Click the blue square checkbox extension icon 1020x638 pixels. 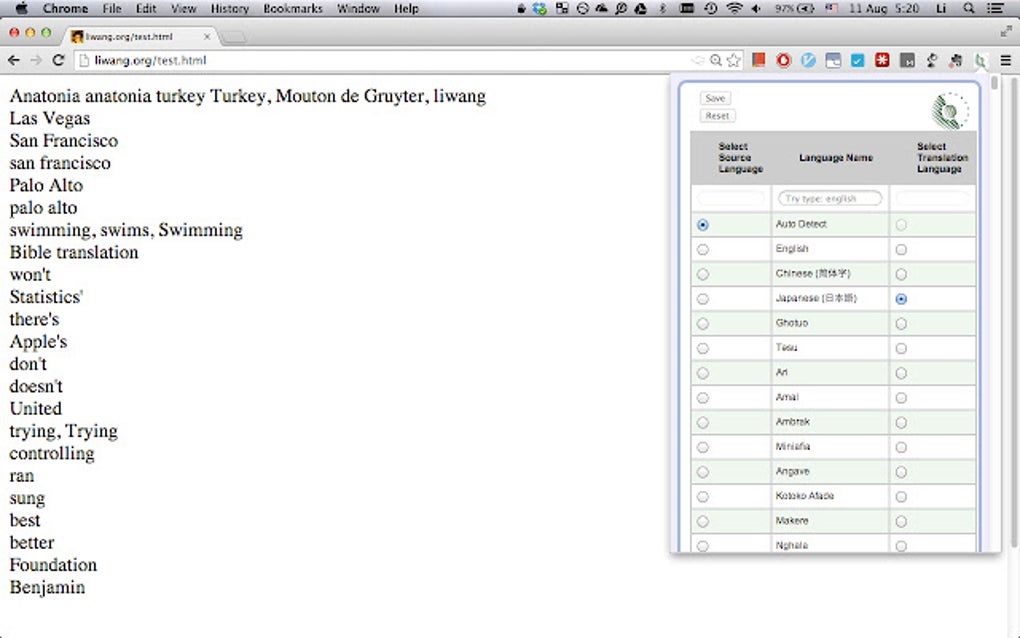(x=857, y=60)
